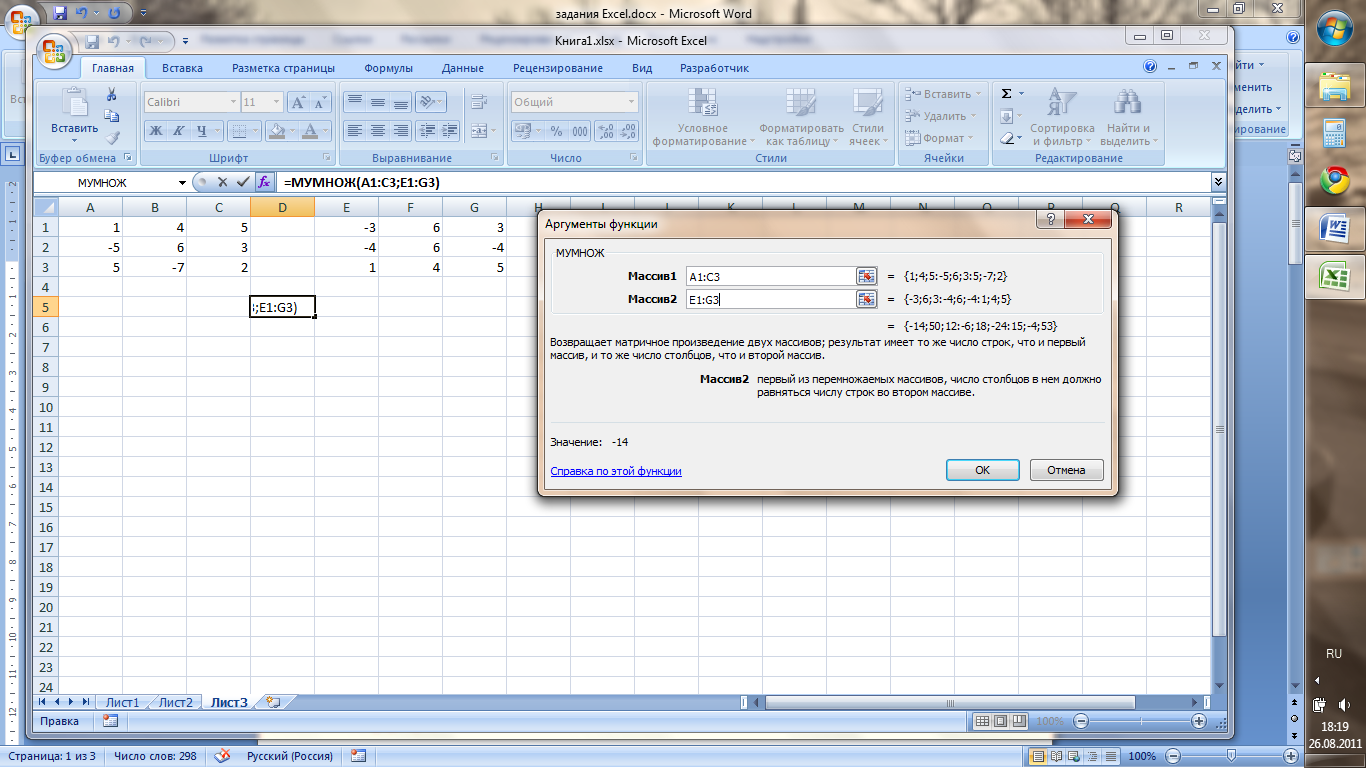Screen dimensions: 1366x768
Task: Click the insert function fx button
Action: [265, 182]
